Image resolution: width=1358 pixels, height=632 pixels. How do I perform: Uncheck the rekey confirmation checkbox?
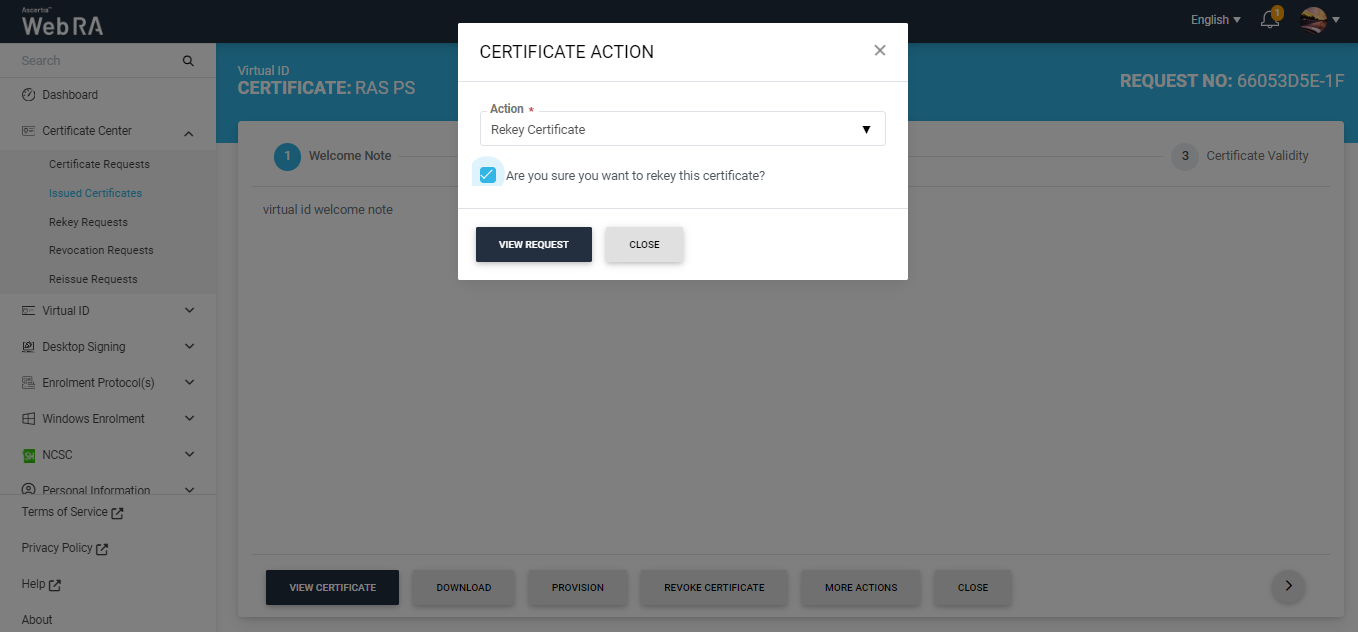[x=488, y=175]
